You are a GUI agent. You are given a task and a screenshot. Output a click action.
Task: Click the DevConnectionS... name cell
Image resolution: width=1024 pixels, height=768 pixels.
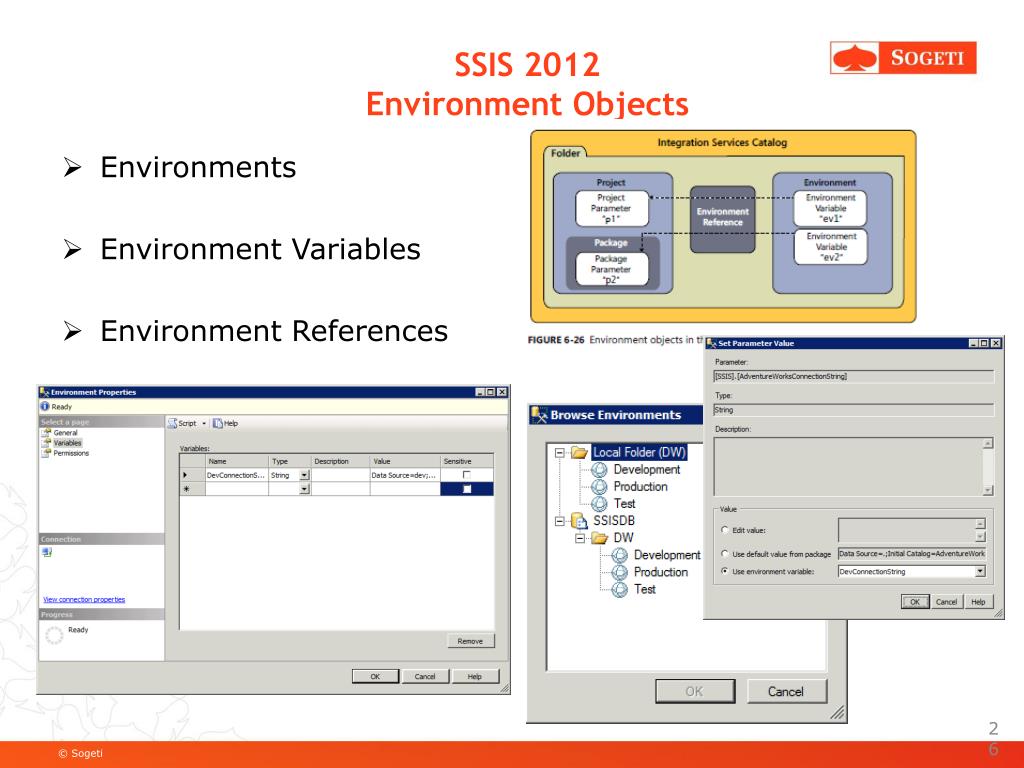[237, 475]
